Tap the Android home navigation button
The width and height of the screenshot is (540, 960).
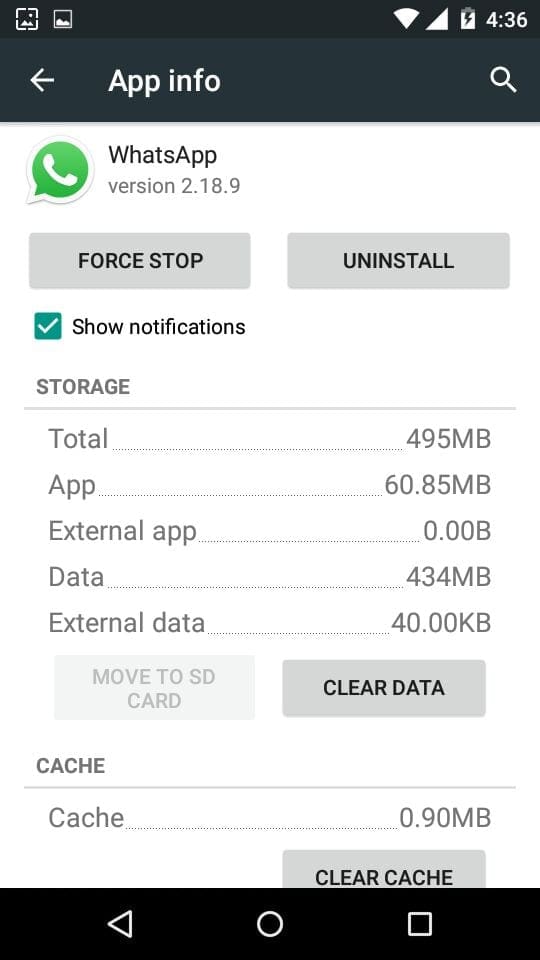pos(270,924)
